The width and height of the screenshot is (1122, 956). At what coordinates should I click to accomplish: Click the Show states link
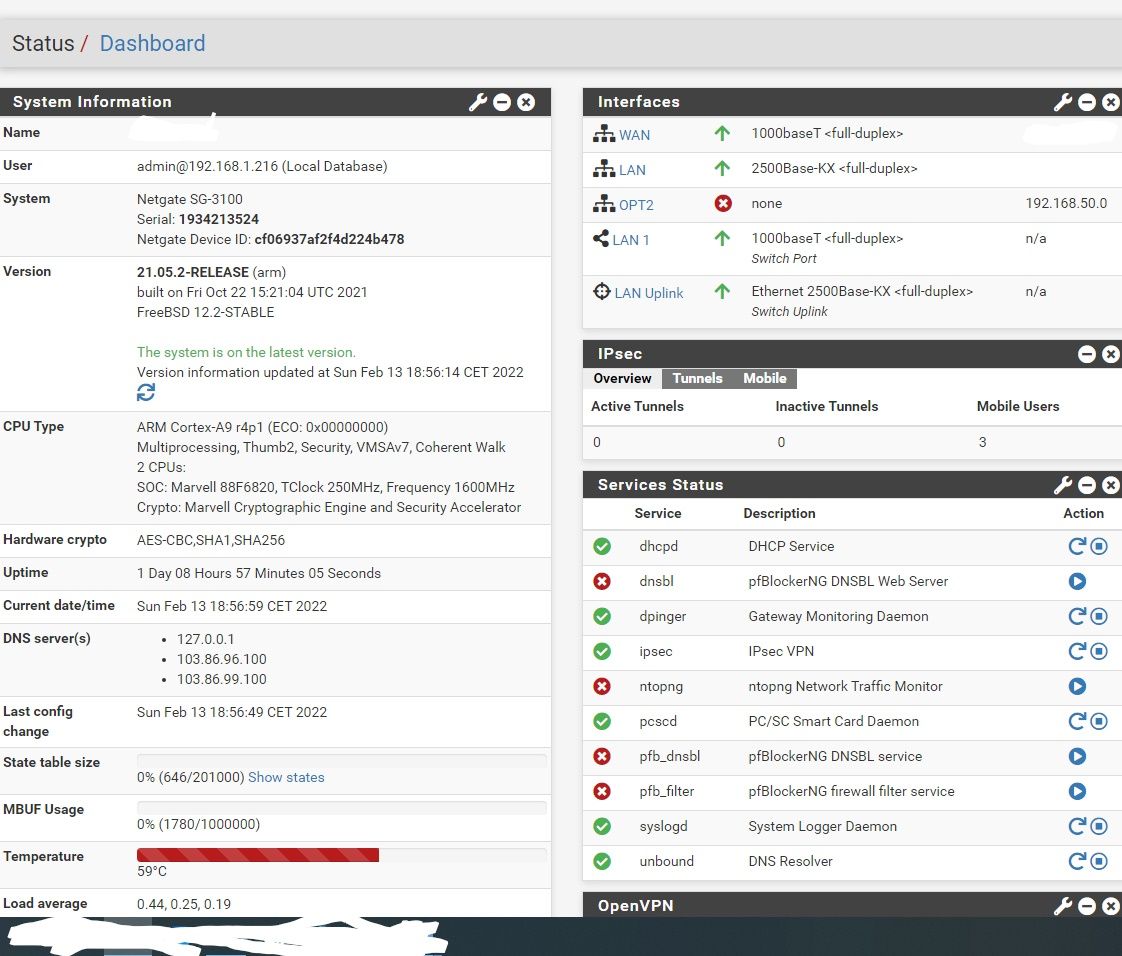pos(286,777)
